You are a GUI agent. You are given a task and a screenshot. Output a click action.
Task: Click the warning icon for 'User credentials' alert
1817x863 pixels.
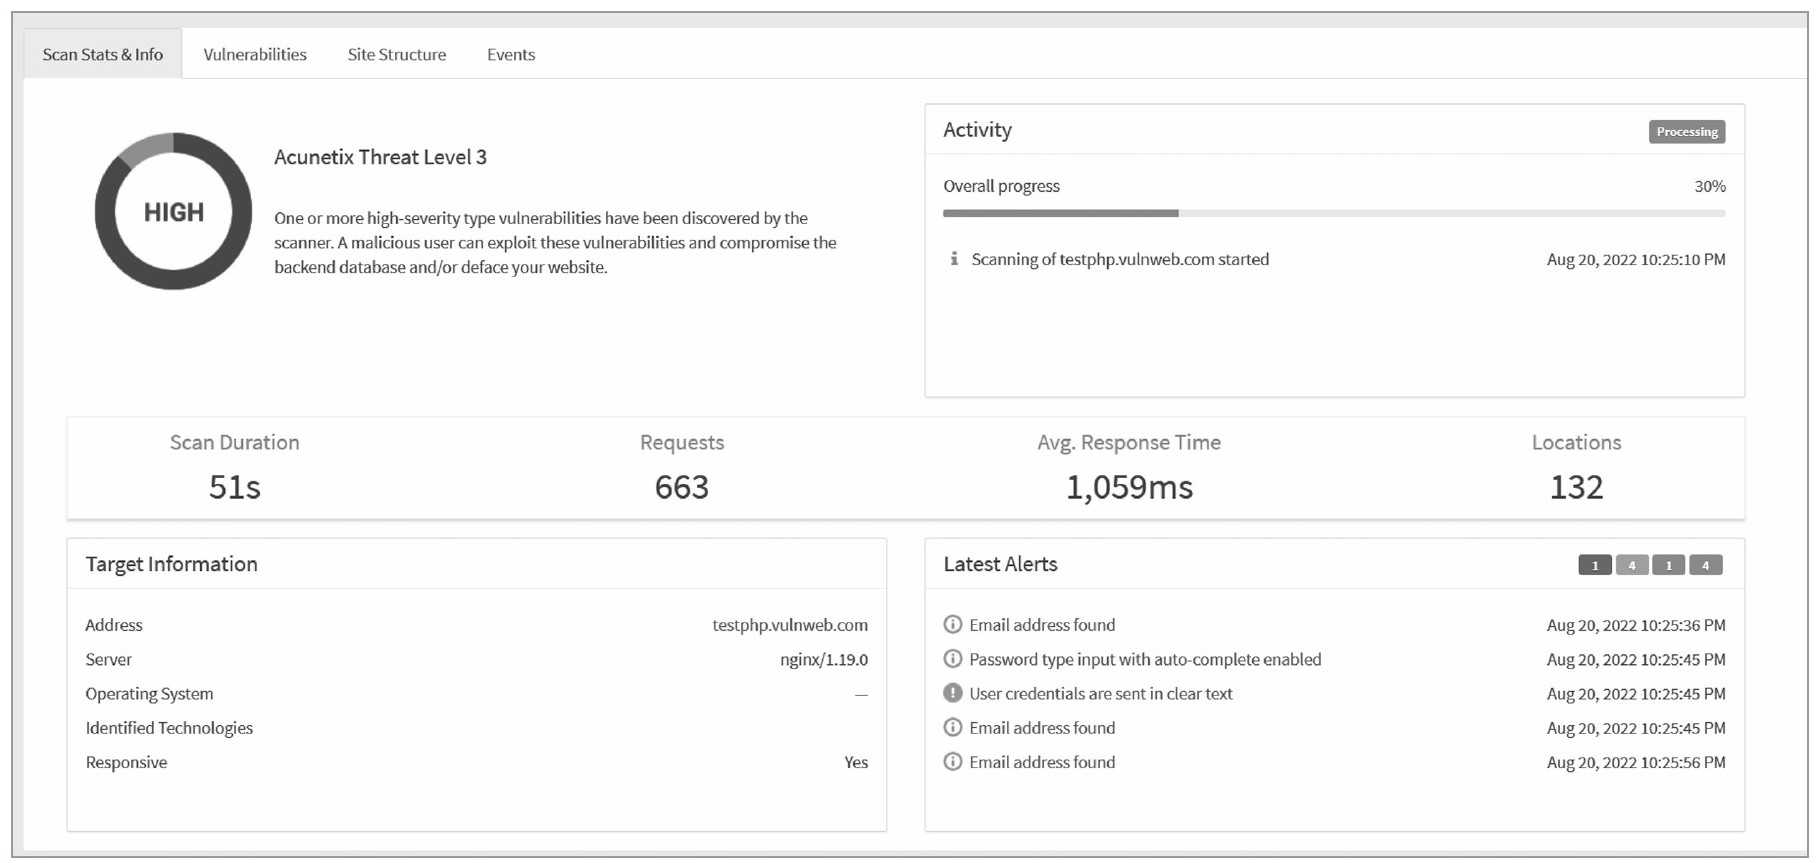click(x=953, y=693)
